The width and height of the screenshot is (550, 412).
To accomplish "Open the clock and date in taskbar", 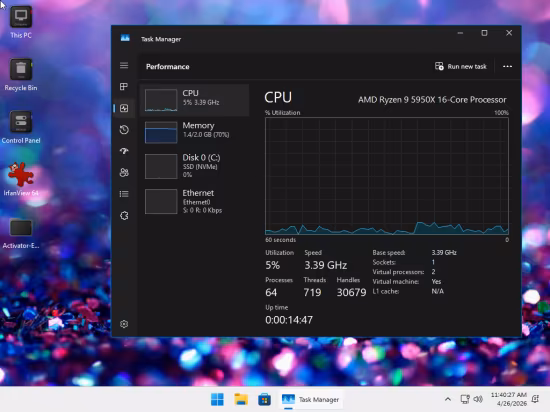I will (x=509, y=399).
